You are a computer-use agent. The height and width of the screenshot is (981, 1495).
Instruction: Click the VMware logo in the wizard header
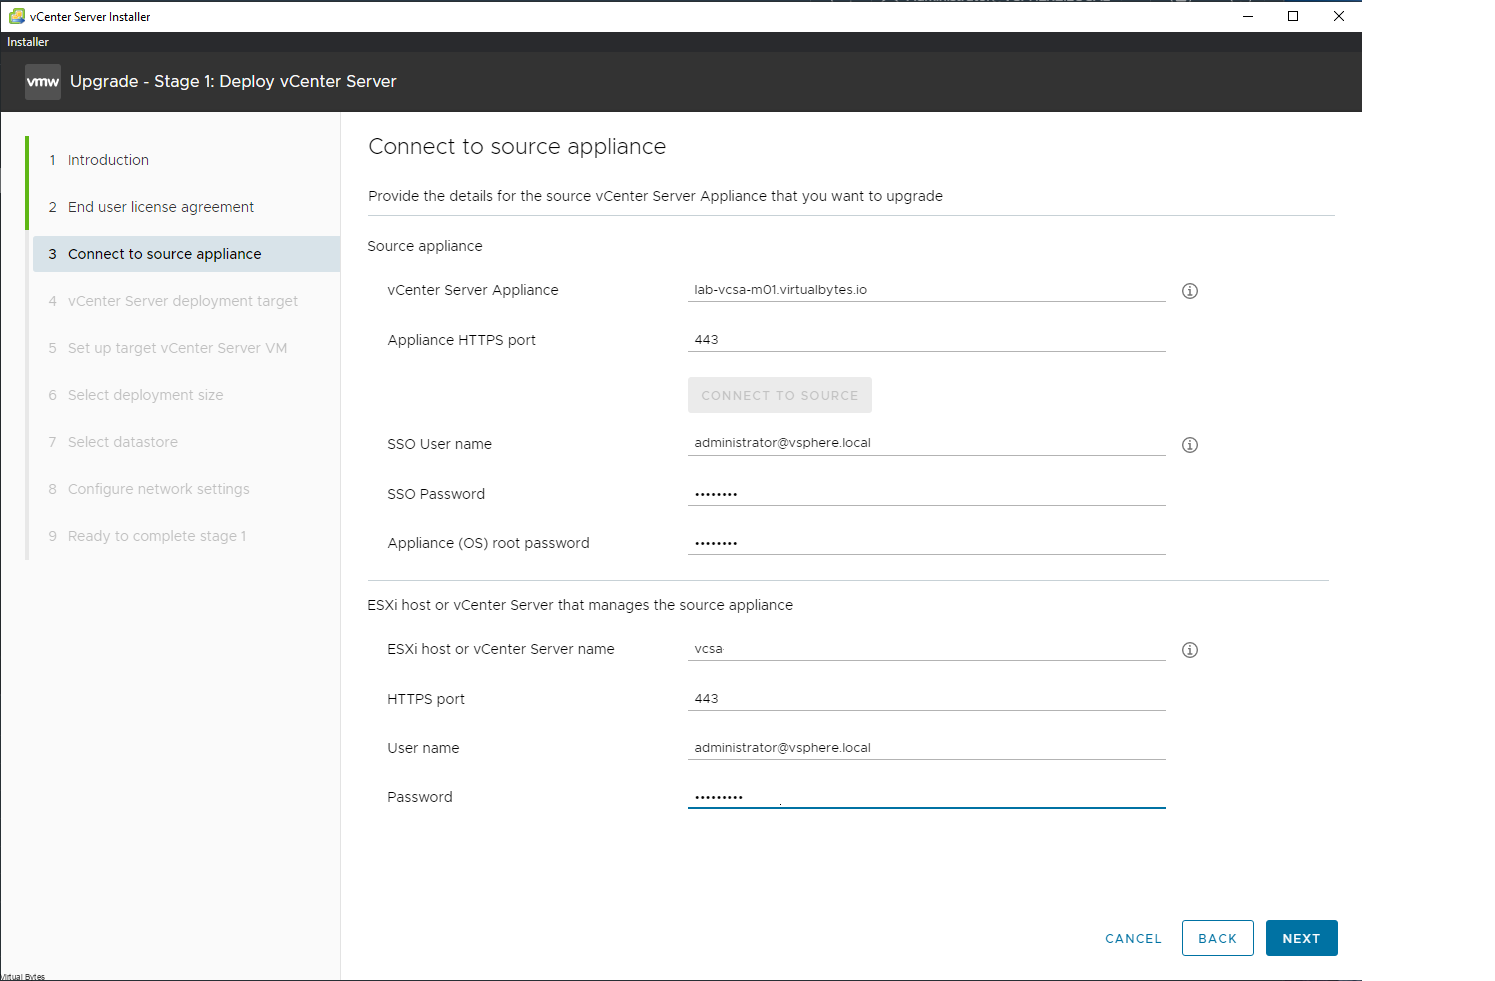[x=42, y=81]
